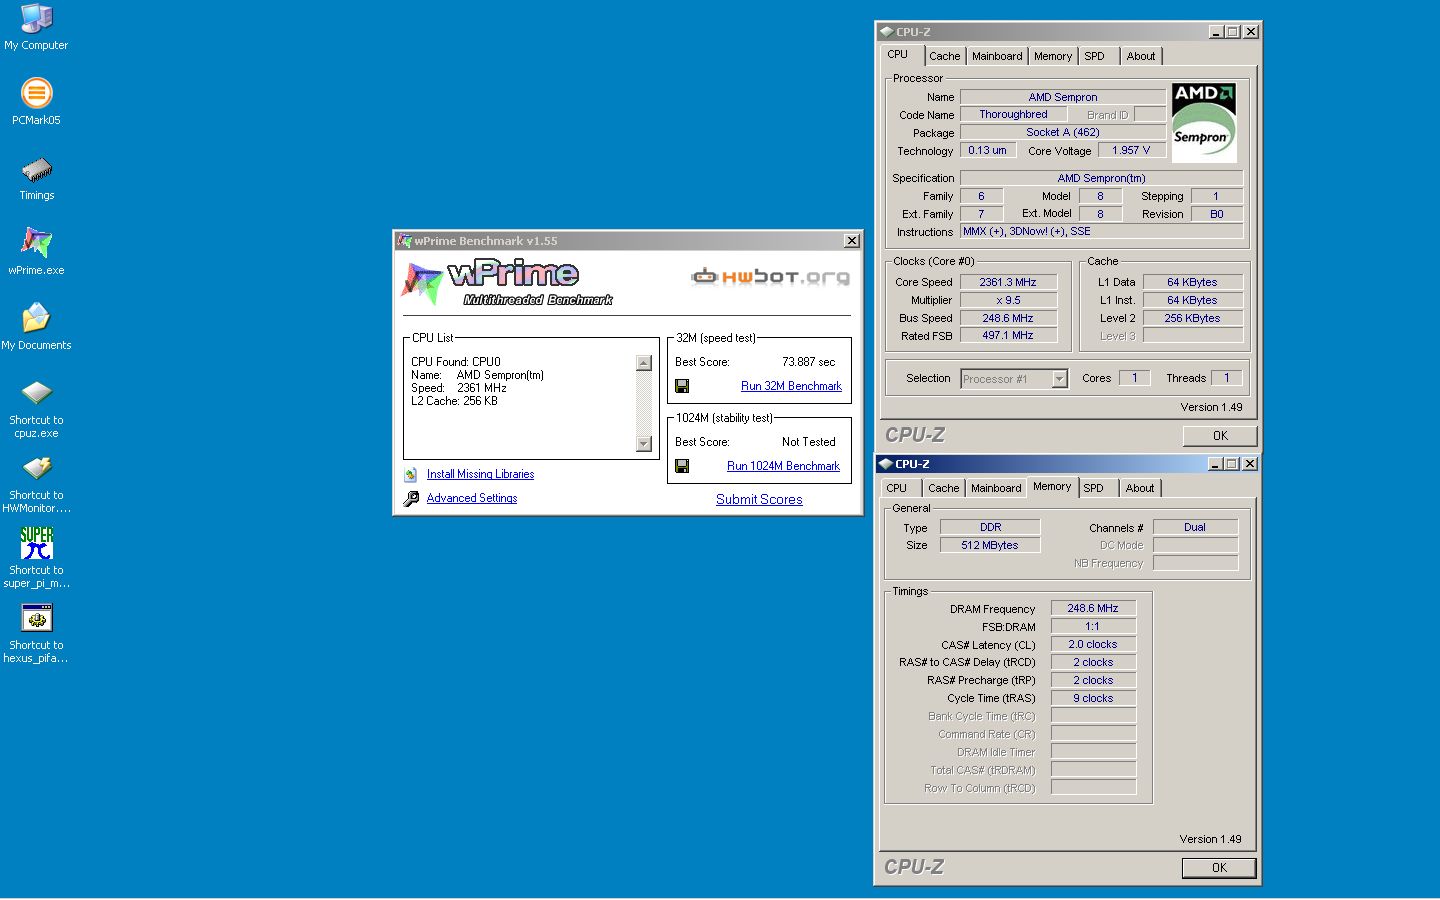Click the memory size 512 MBytes value
The image size is (1440, 900).
pyautogui.click(x=990, y=545)
